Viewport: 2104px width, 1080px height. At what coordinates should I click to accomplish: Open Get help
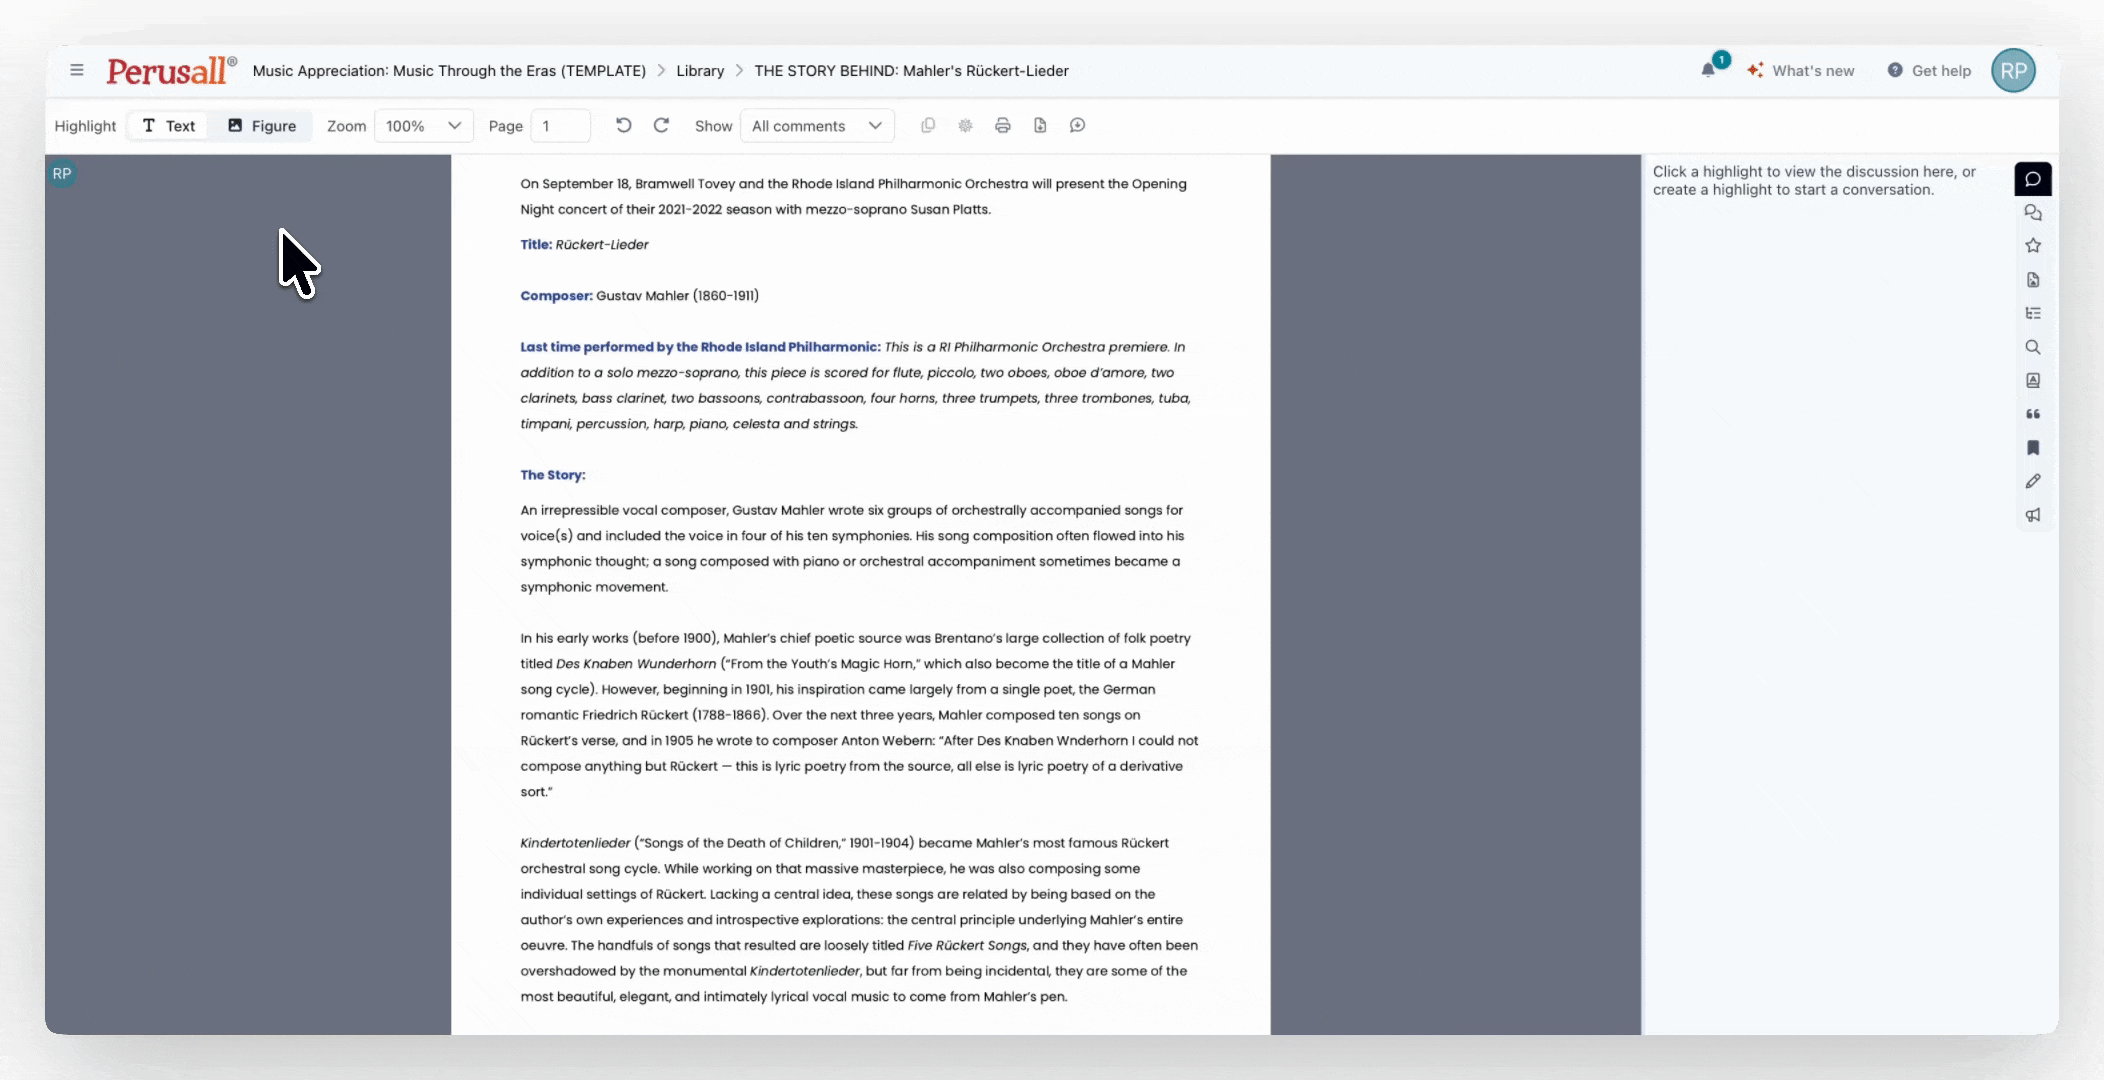[x=1929, y=71]
